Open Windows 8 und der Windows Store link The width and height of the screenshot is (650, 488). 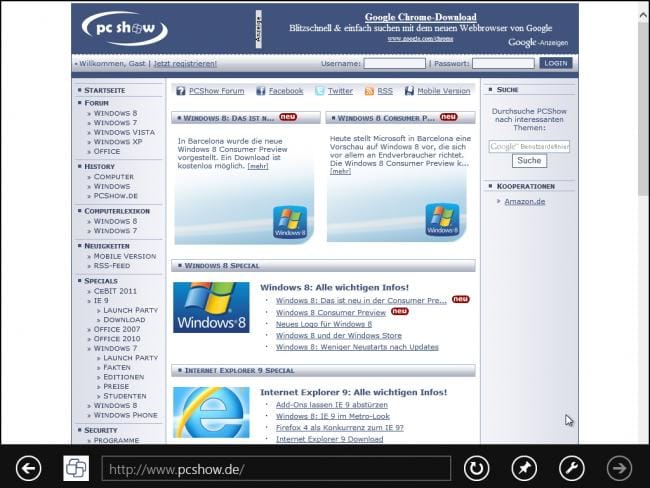(x=339, y=335)
